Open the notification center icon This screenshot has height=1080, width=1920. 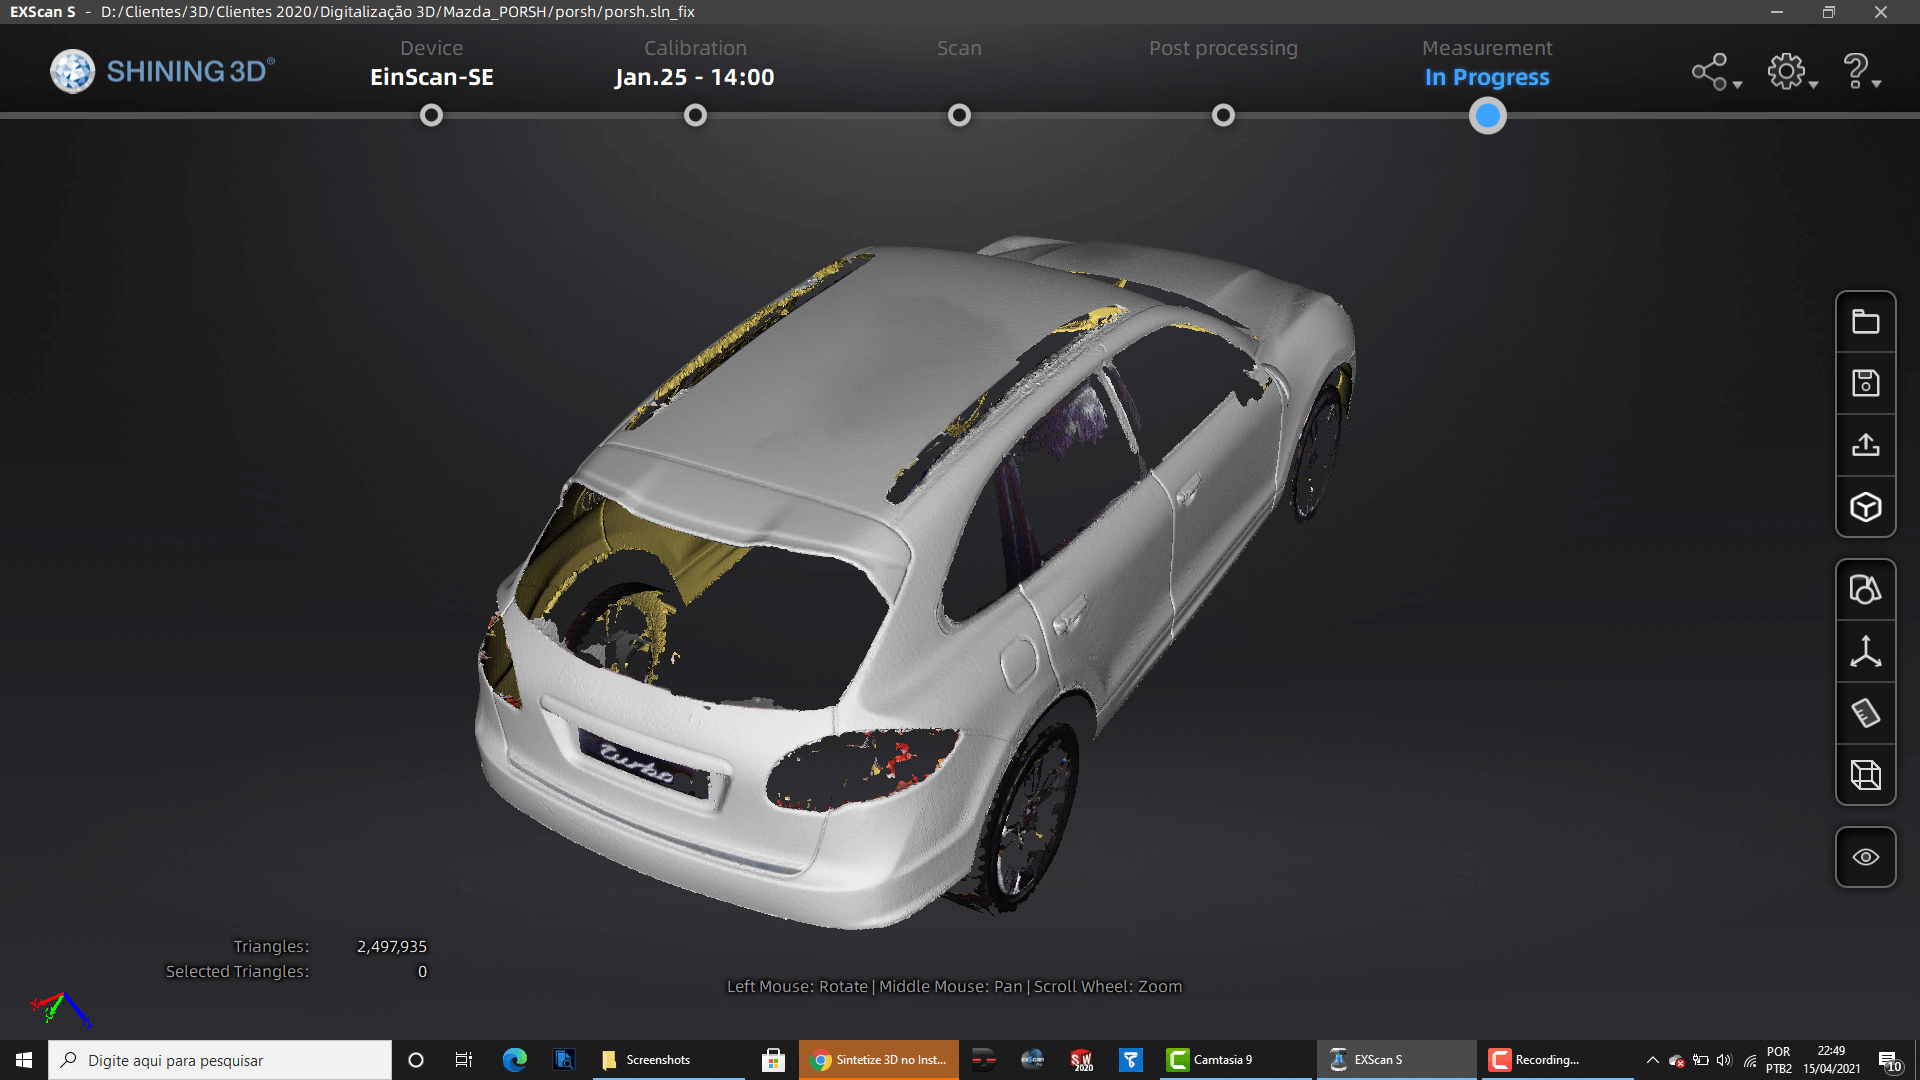tap(1889, 1060)
